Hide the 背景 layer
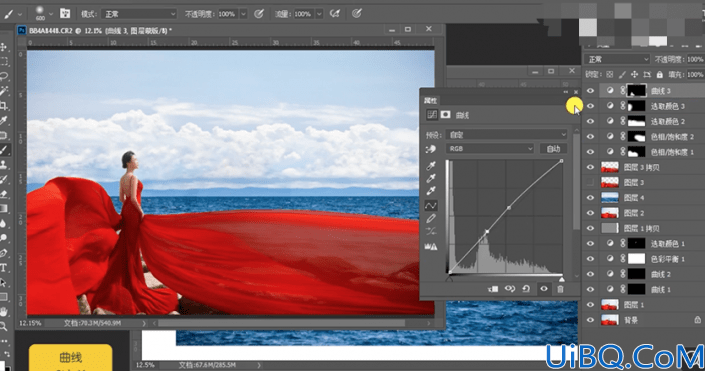Image resolution: width=705 pixels, height=371 pixels. coord(590,320)
